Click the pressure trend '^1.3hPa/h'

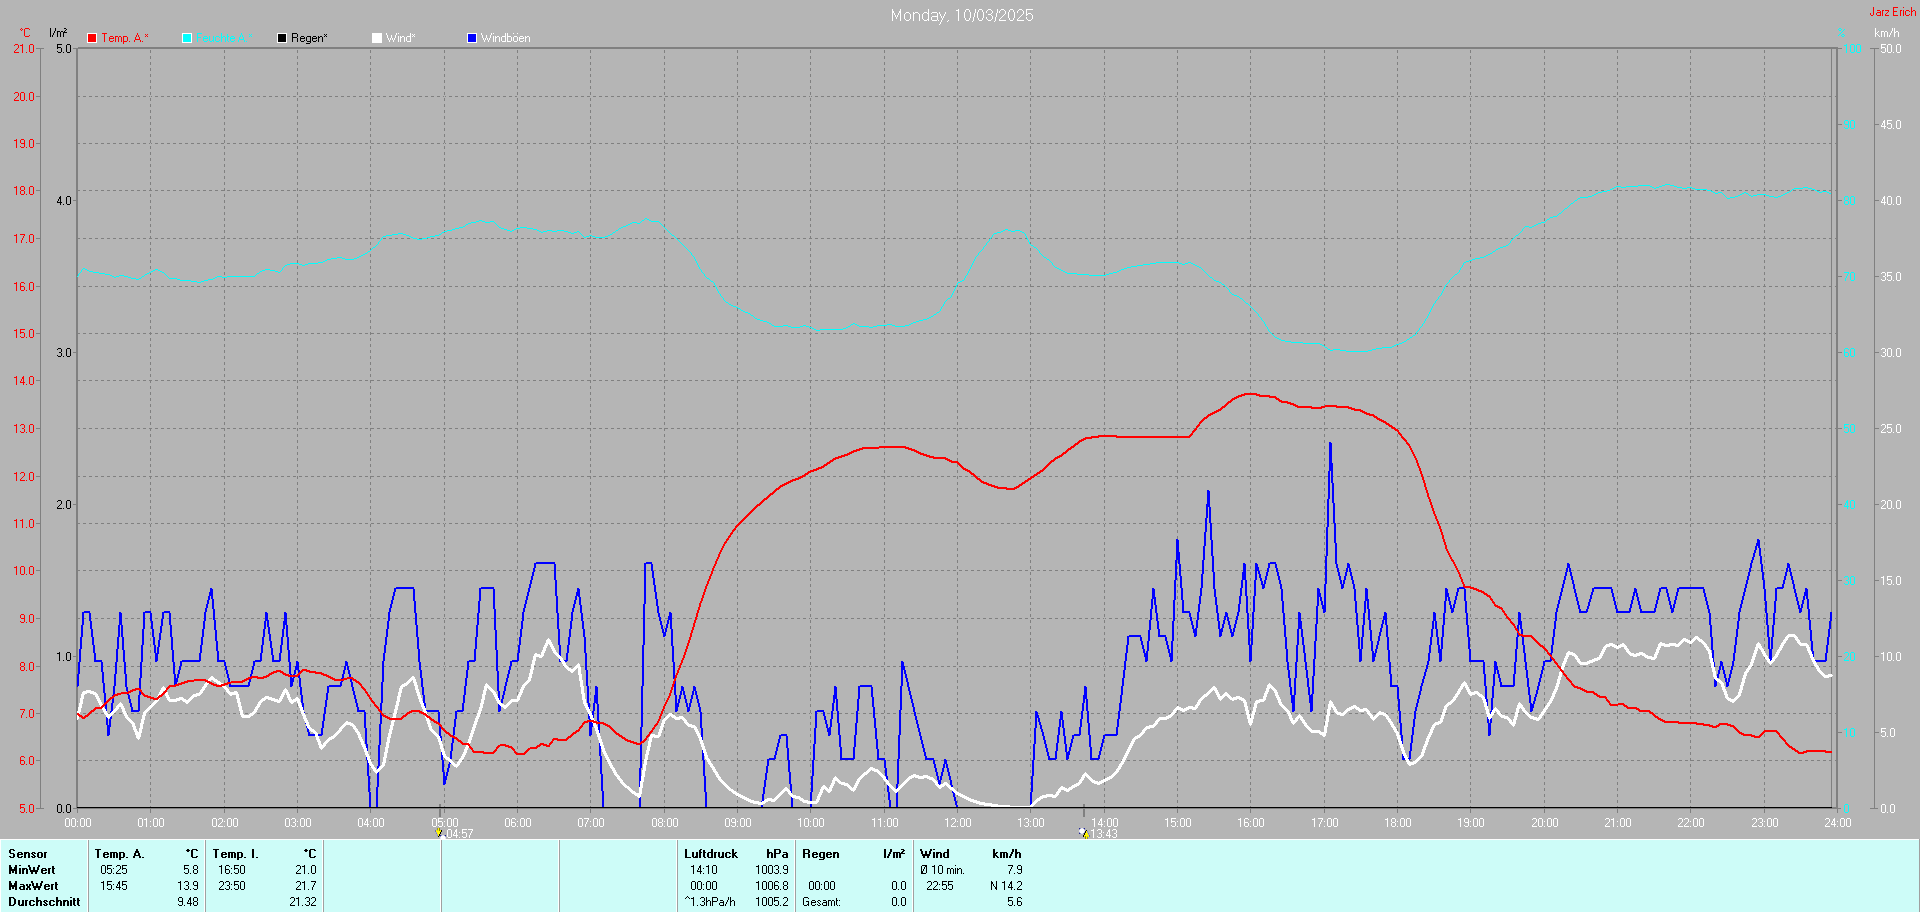710,902
